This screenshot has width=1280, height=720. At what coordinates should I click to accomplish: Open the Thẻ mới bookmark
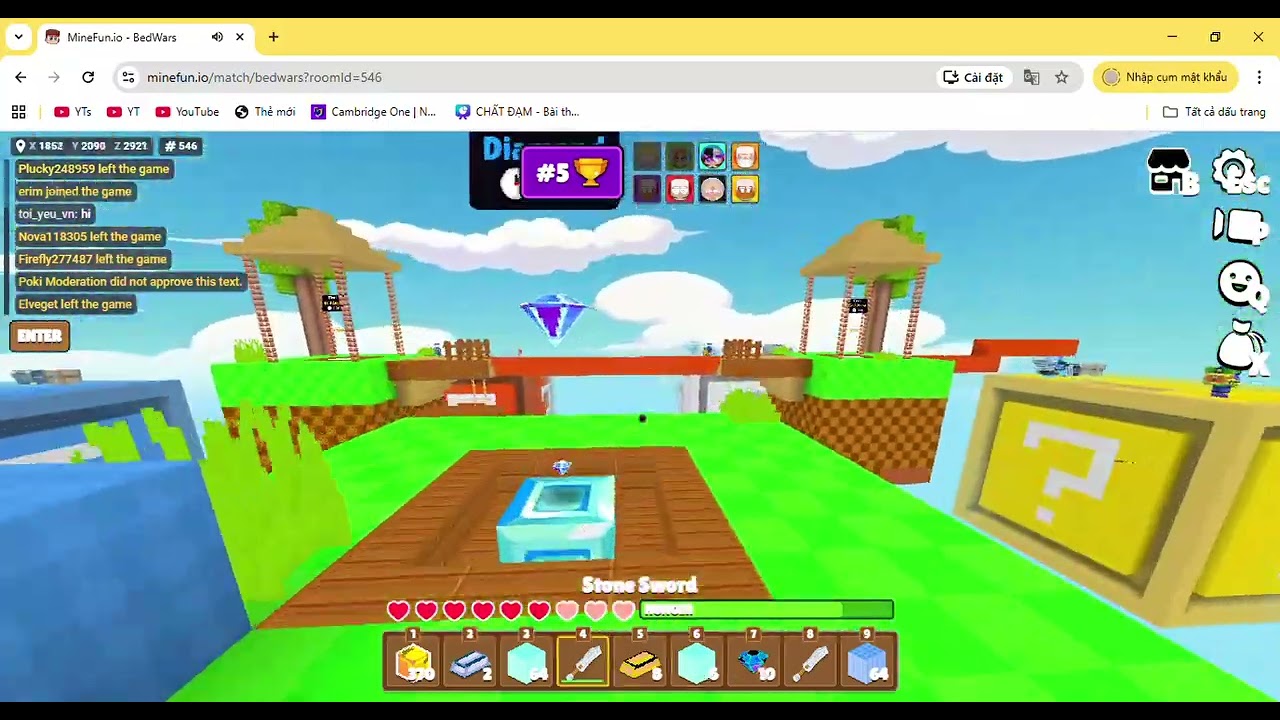coord(265,112)
